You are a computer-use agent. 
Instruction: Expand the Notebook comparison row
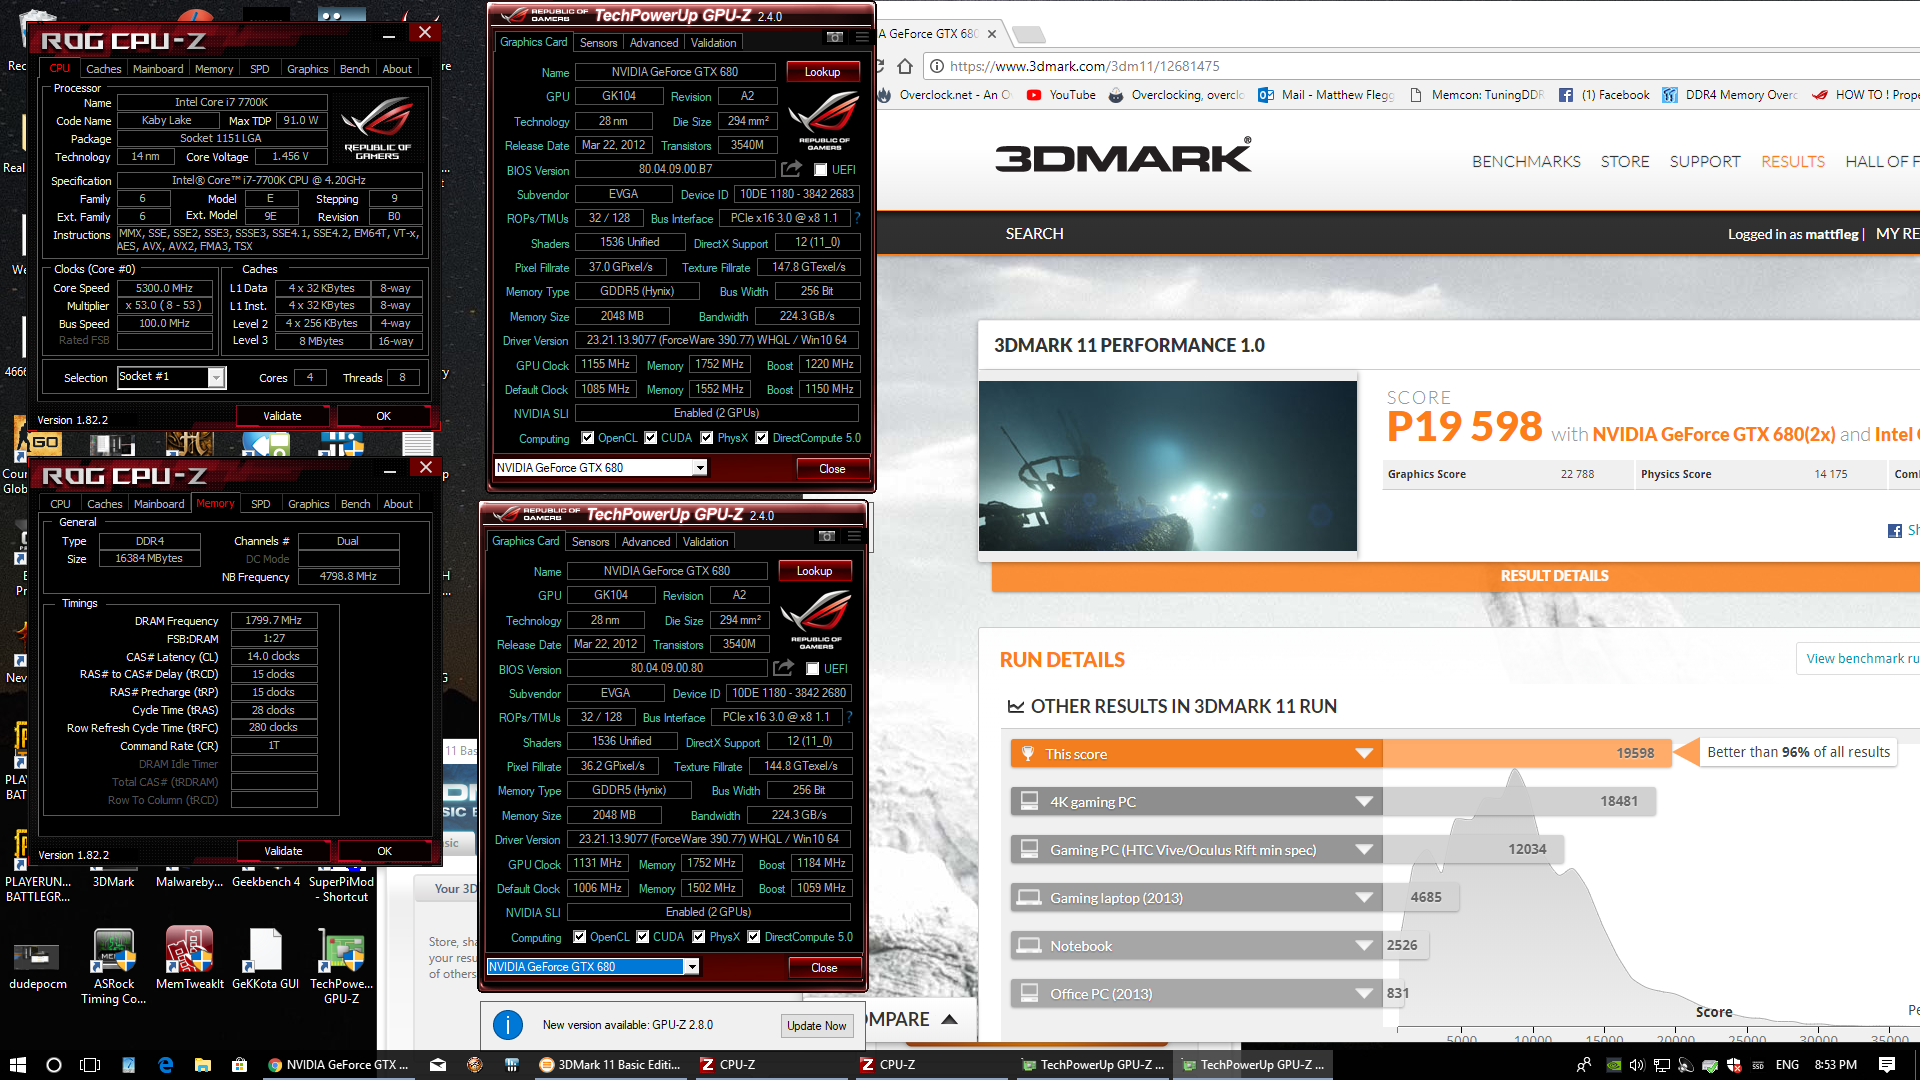[x=1363, y=945]
